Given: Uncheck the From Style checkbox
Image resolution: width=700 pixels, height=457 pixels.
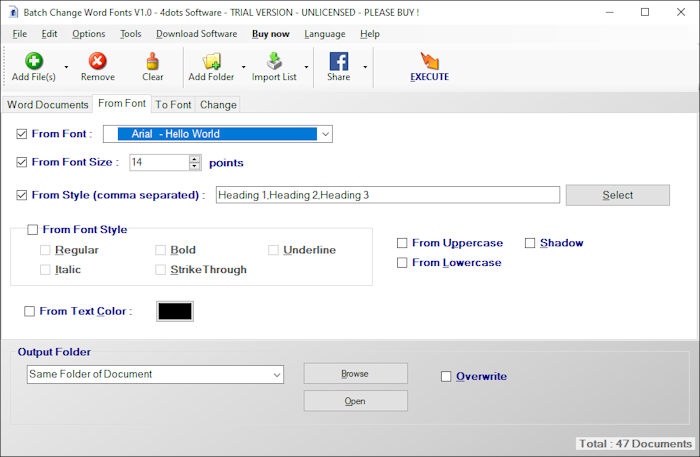Looking at the screenshot, I should [21, 195].
